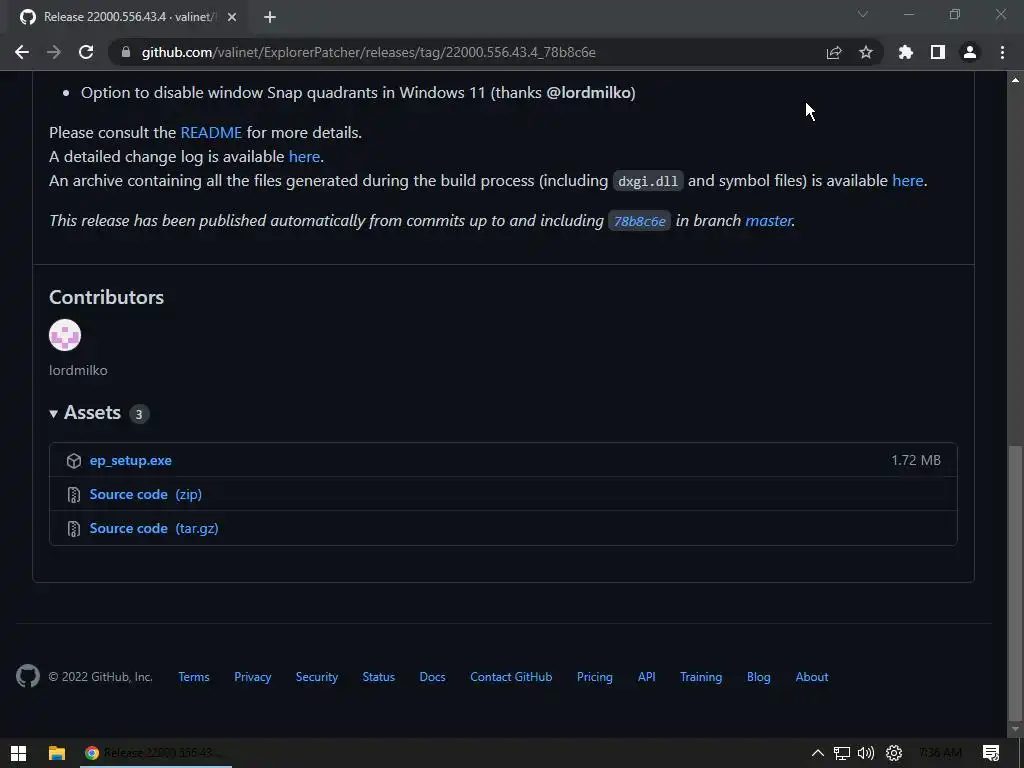Open the Pricing footer link
The image size is (1024, 768).
click(x=594, y=677)
